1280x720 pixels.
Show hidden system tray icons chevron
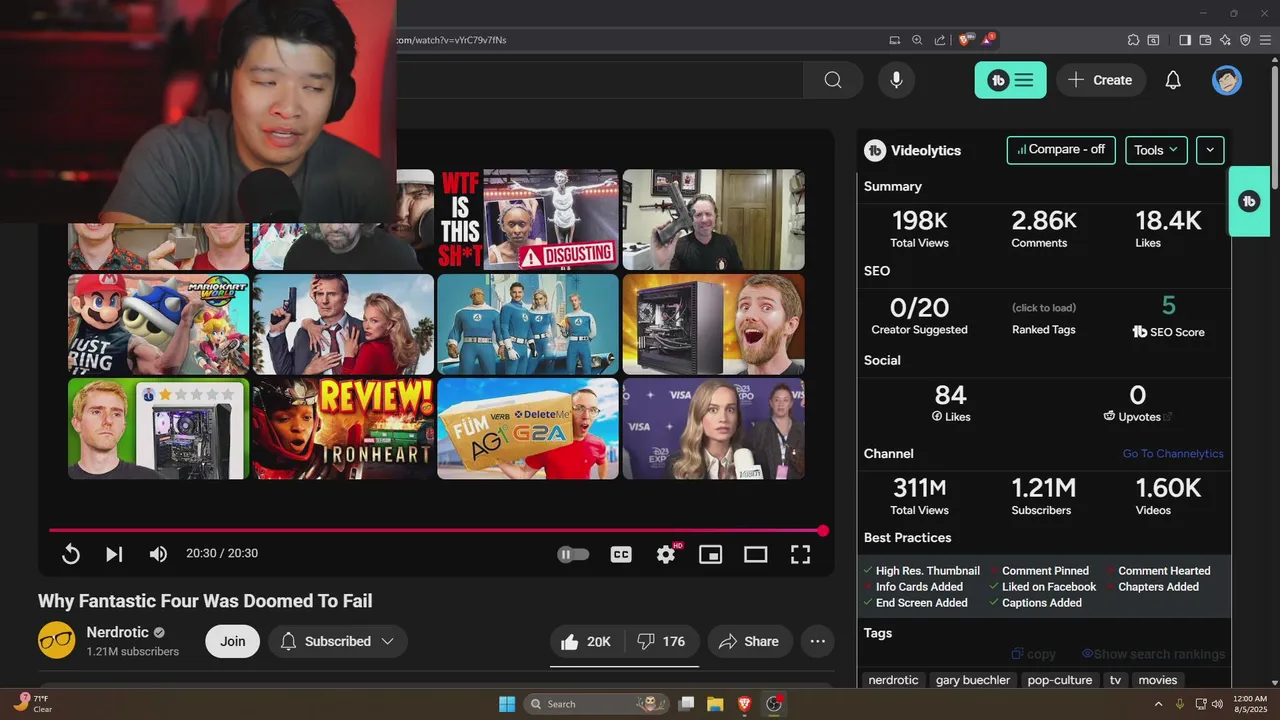[1158, 704]
